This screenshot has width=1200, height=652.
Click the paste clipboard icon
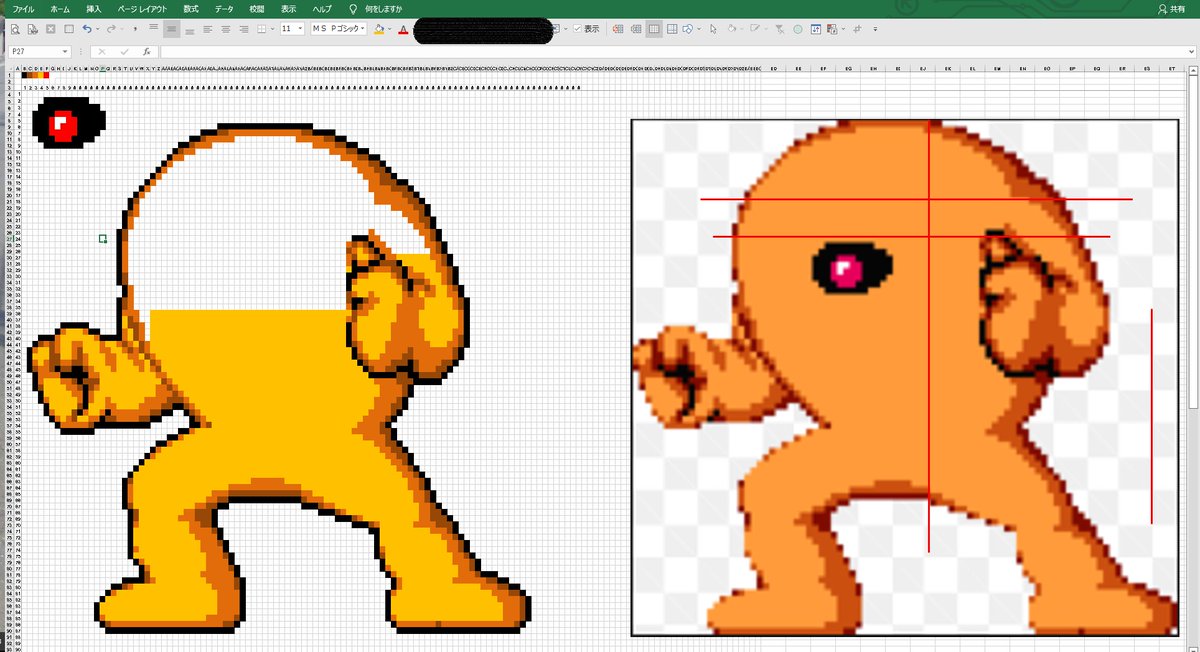[832, 29]
